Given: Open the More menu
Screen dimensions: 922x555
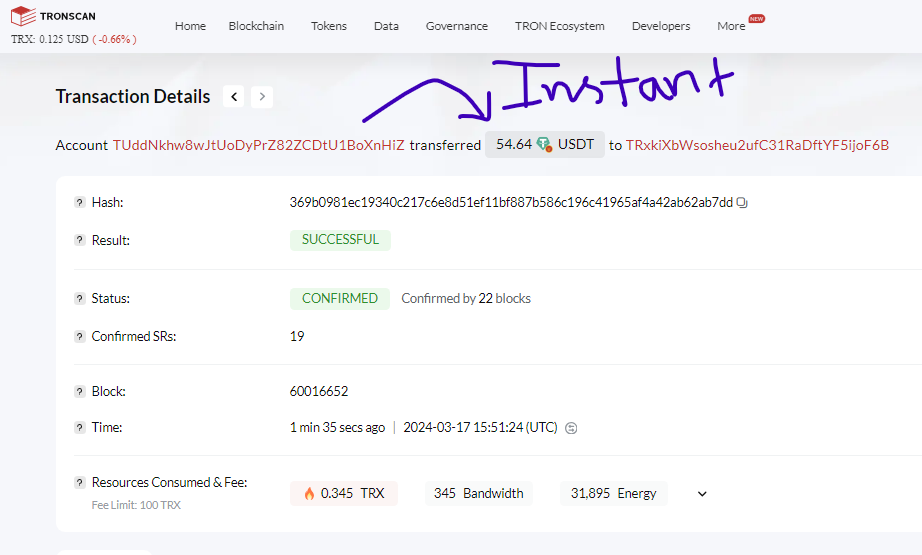Looking at the screenshot, I should pos(731,26).
